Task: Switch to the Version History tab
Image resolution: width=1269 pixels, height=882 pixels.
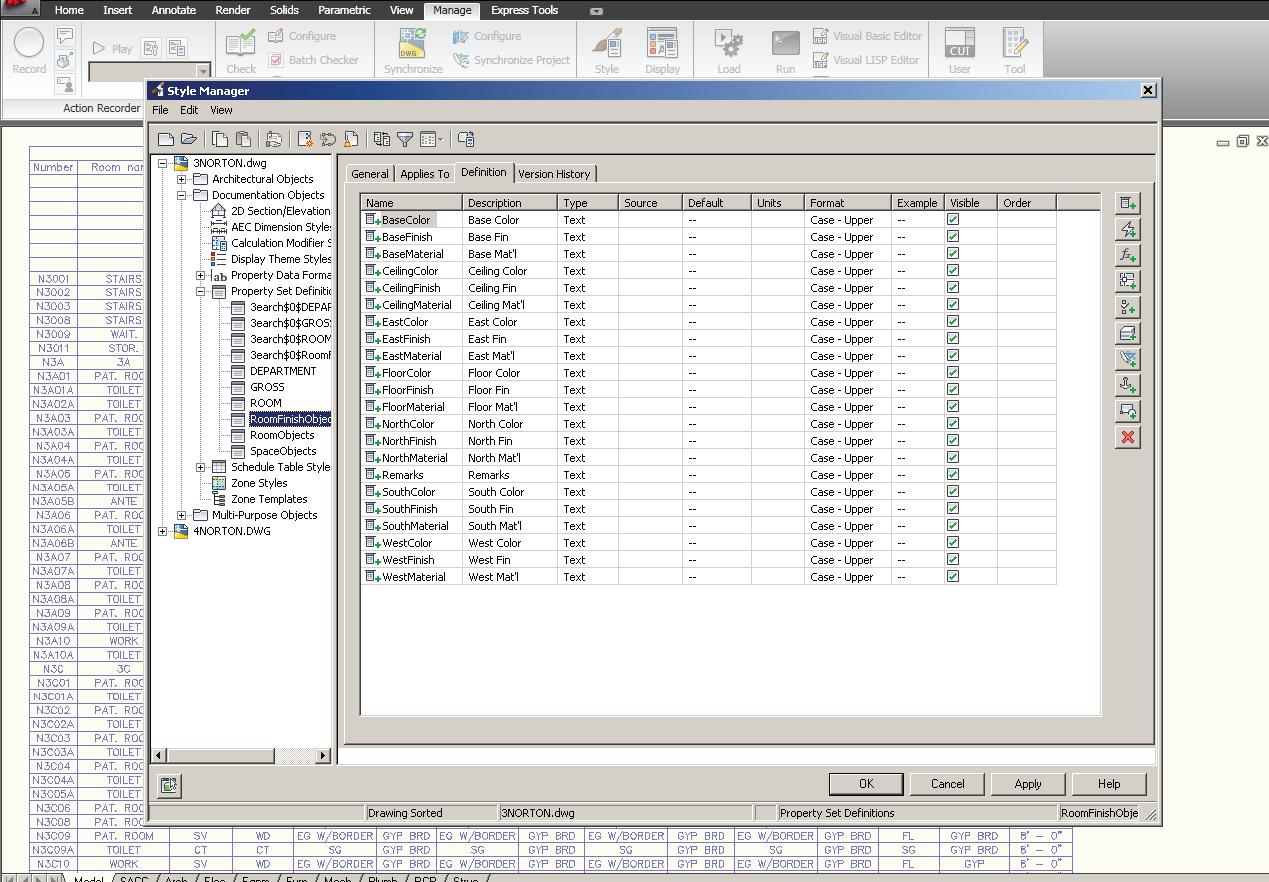Action: tap(554, 174)
